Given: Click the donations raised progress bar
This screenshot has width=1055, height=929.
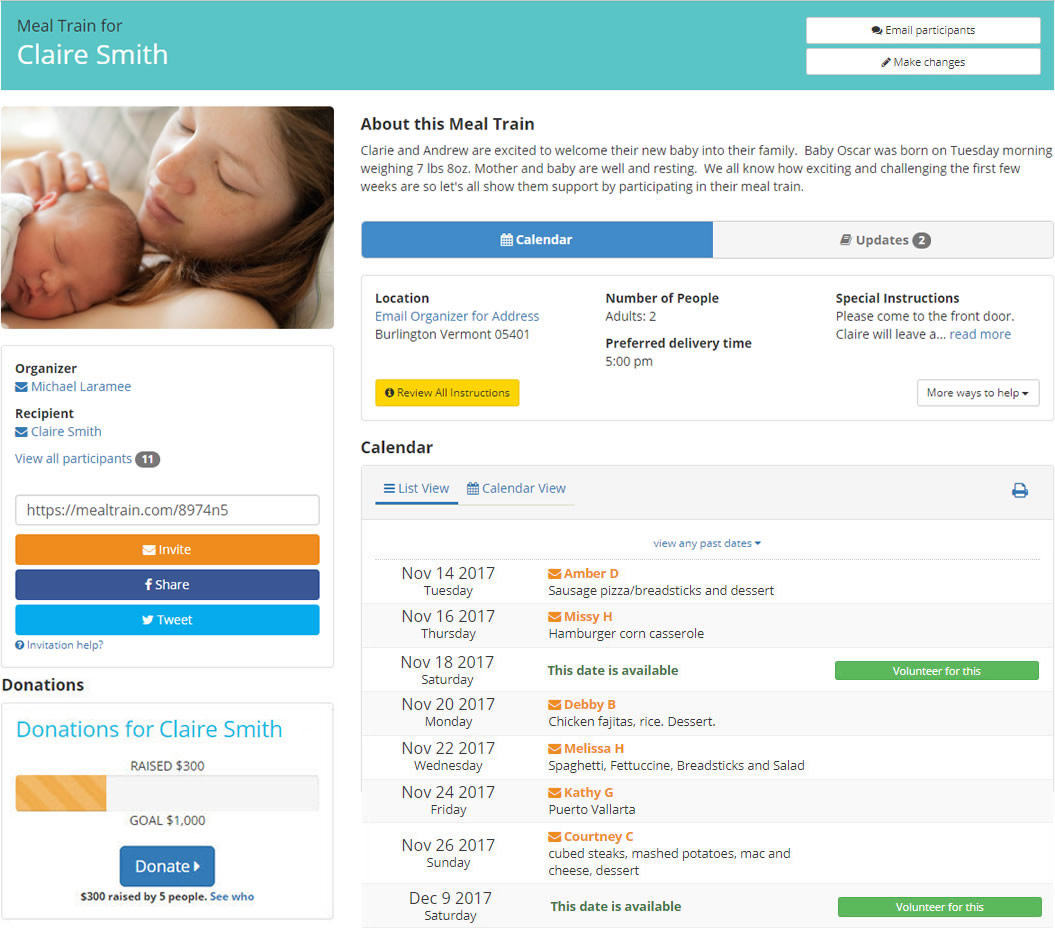Looking at the screenshot, I should pos(166,793).
